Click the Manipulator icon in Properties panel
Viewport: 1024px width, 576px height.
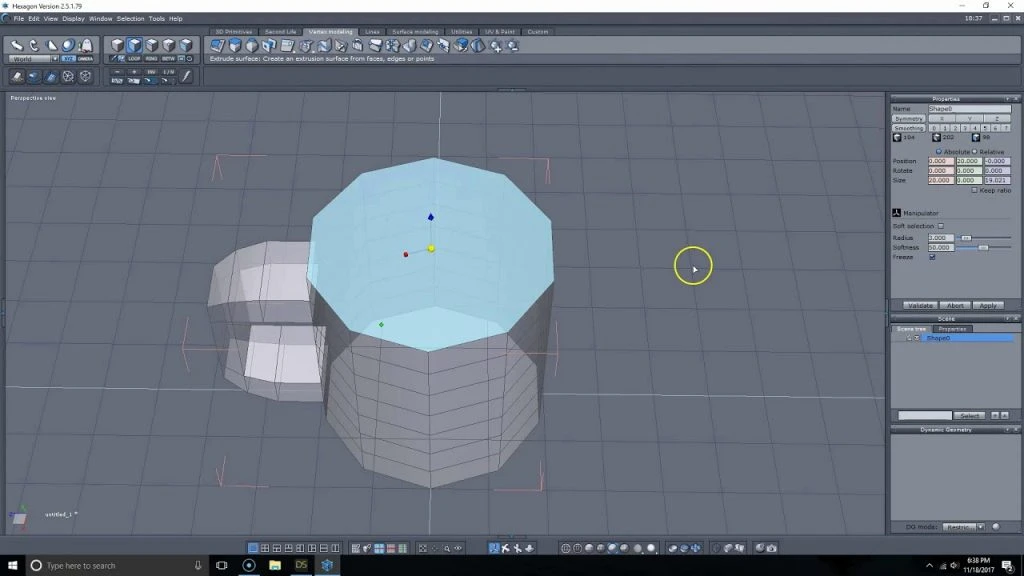[x=897, y=210]
